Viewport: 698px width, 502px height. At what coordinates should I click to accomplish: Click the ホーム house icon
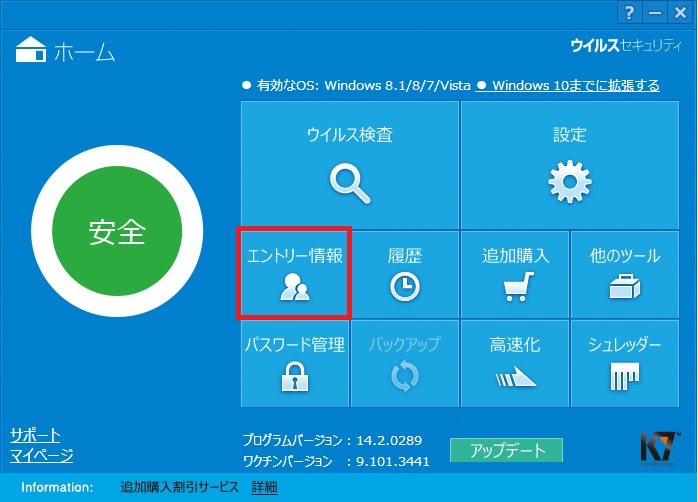31,49
